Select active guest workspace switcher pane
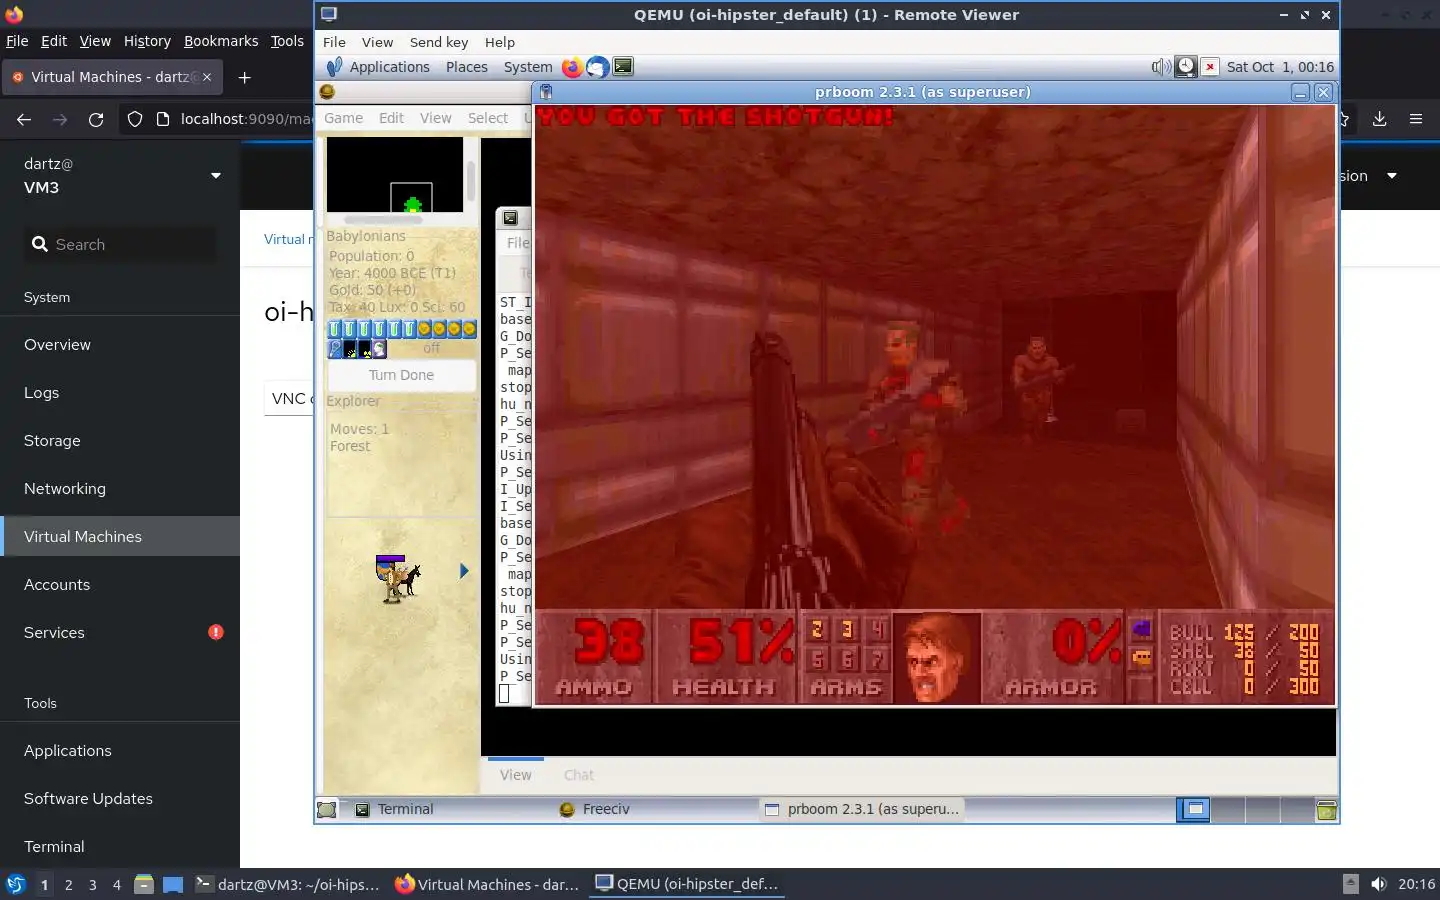Screen dimensions: 1440x900 [1194, 810]
